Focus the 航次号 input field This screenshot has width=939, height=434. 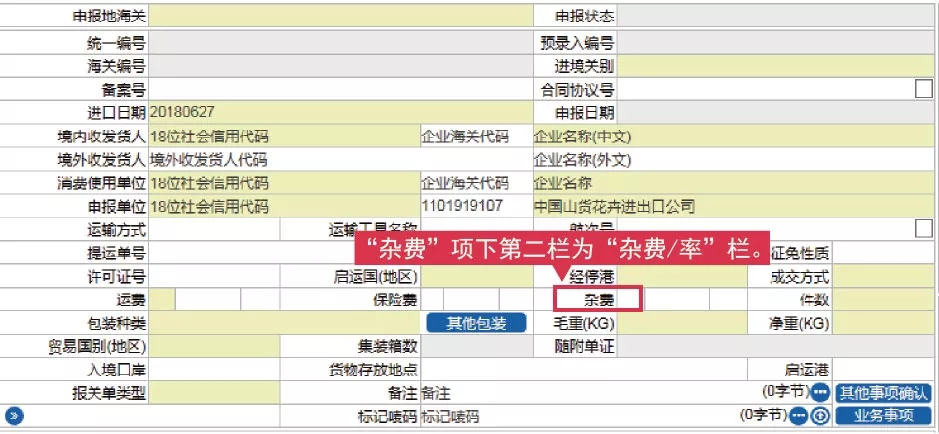coord(765,229)
